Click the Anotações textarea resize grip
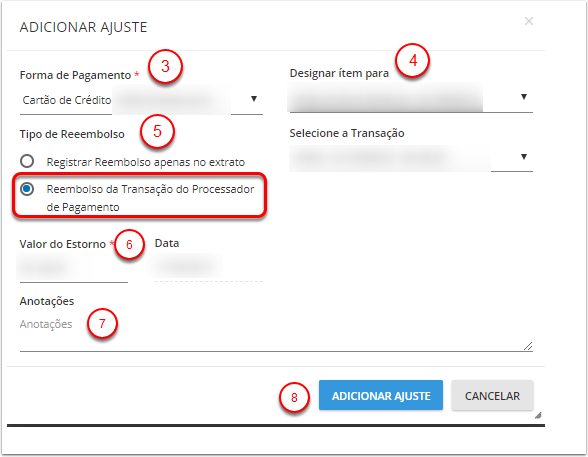588x457 pixels. [x=528, y=346]
